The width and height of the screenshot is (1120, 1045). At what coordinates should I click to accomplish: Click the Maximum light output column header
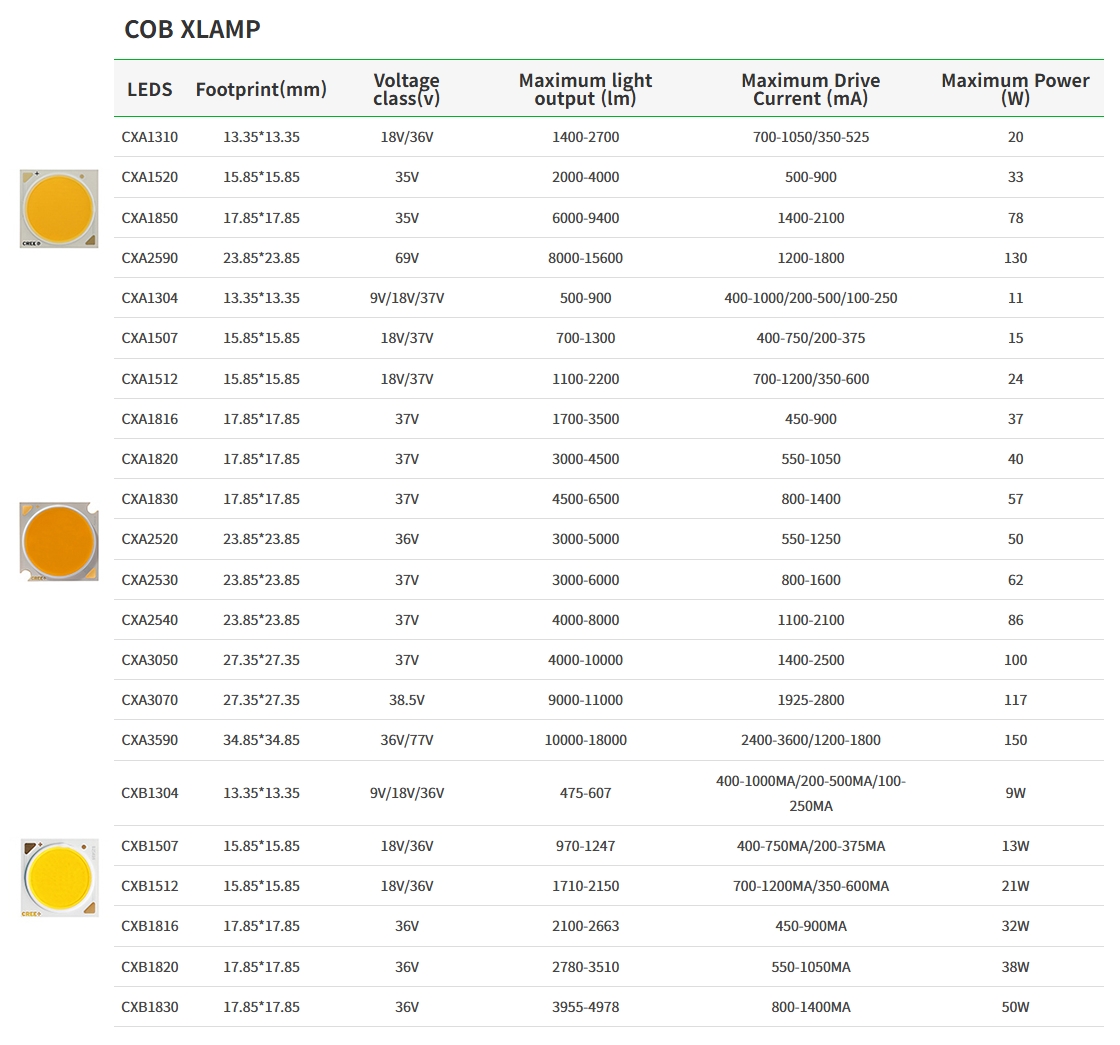pyautogui.click(x=585, y=89)
